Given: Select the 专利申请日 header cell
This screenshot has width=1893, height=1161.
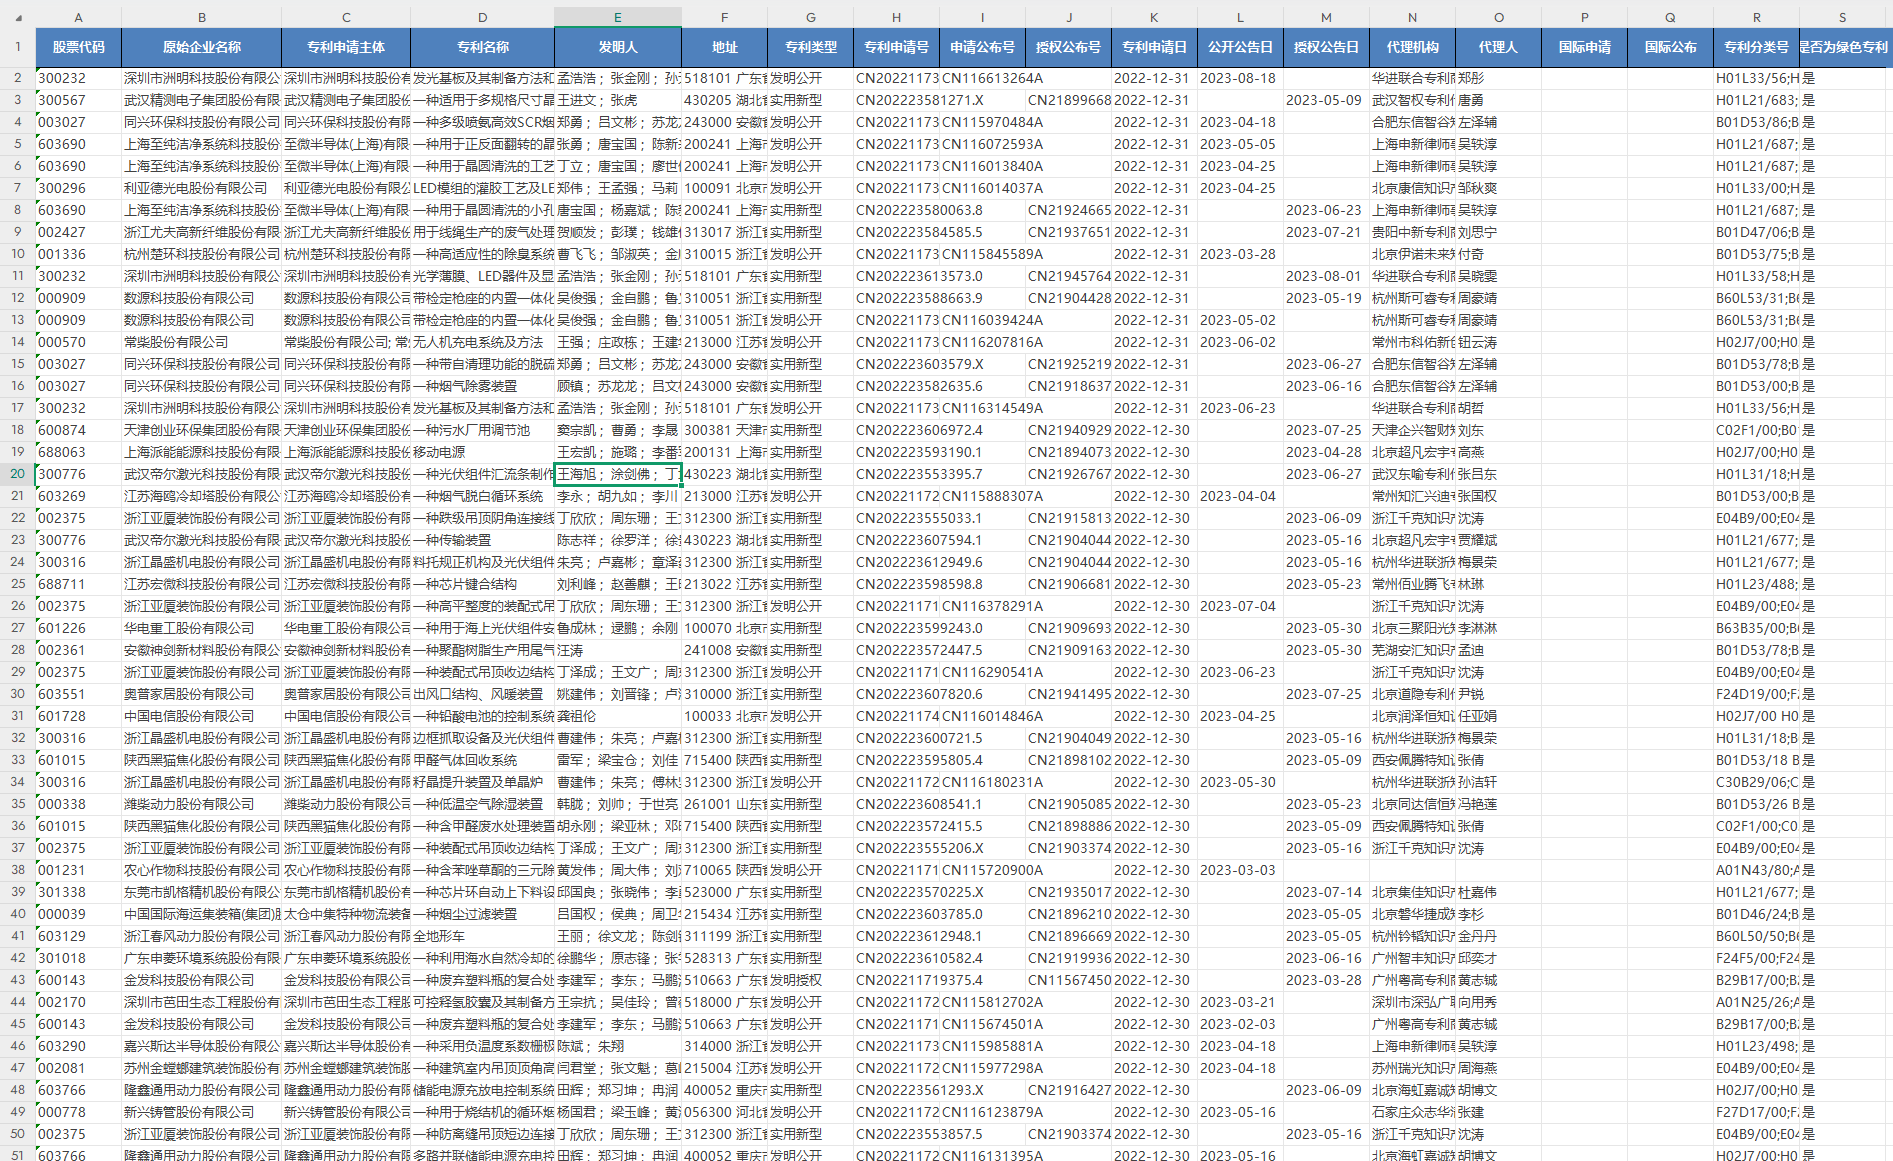Looking at the screenshot, I should (1155, 47).
